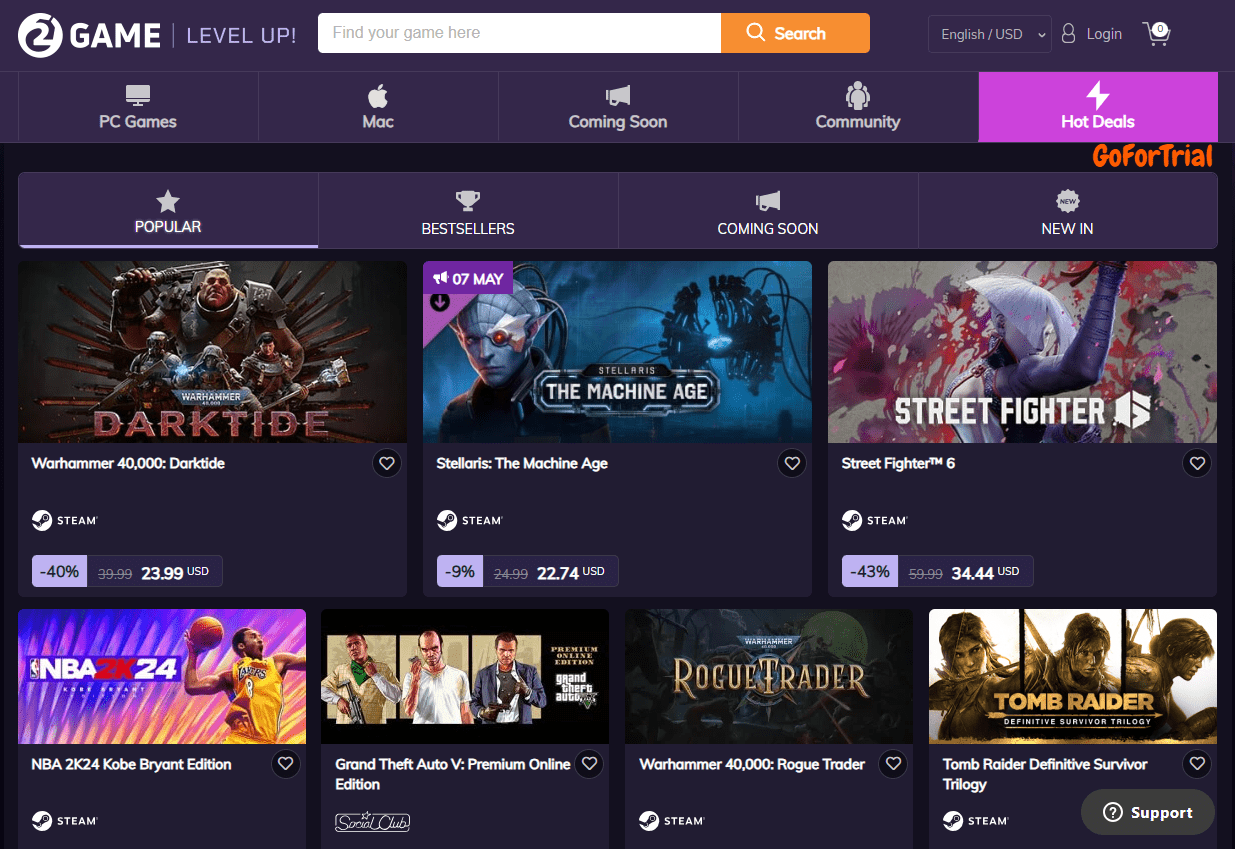Open the Mac menu
The height and width of the screenshot is (849, 1235).
pyautogui.click(x=378, y=107)
